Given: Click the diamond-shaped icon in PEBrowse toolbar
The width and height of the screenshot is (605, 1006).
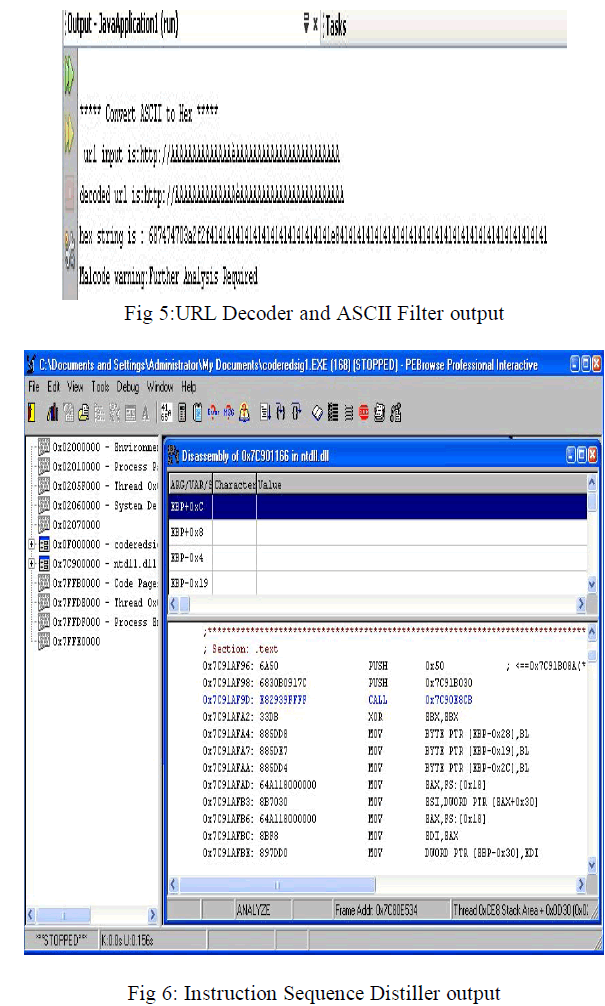Looking at the screenshot, I should click(x=317, y=409).
